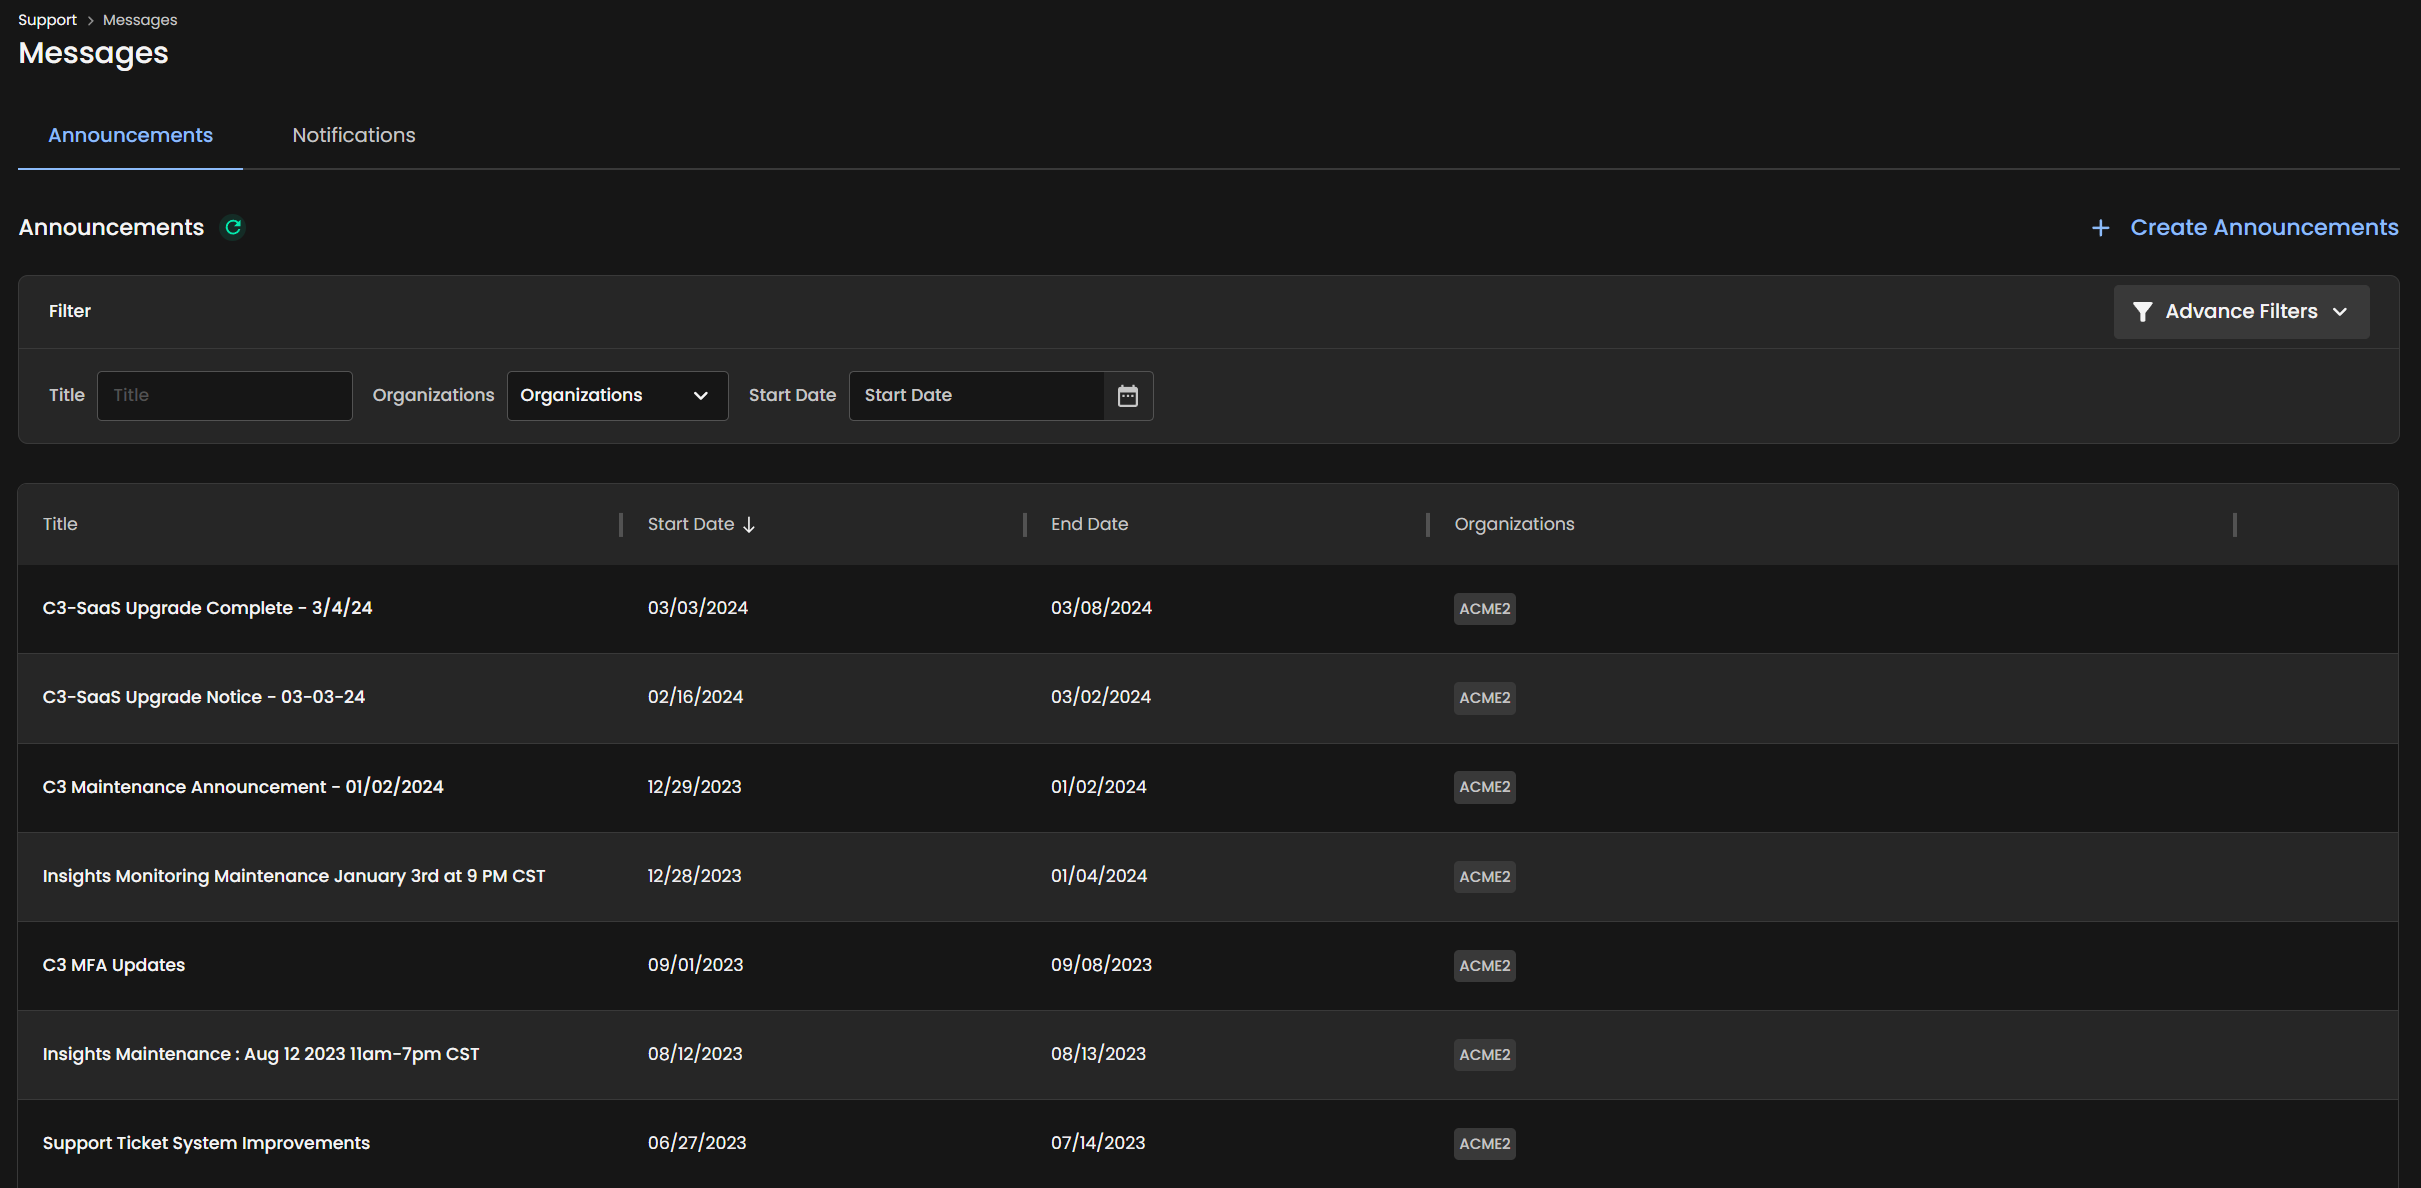Viewport: 2421px width, 1188px height.
Task: Sort by the Title column header
Action: [x=60, y=524]
